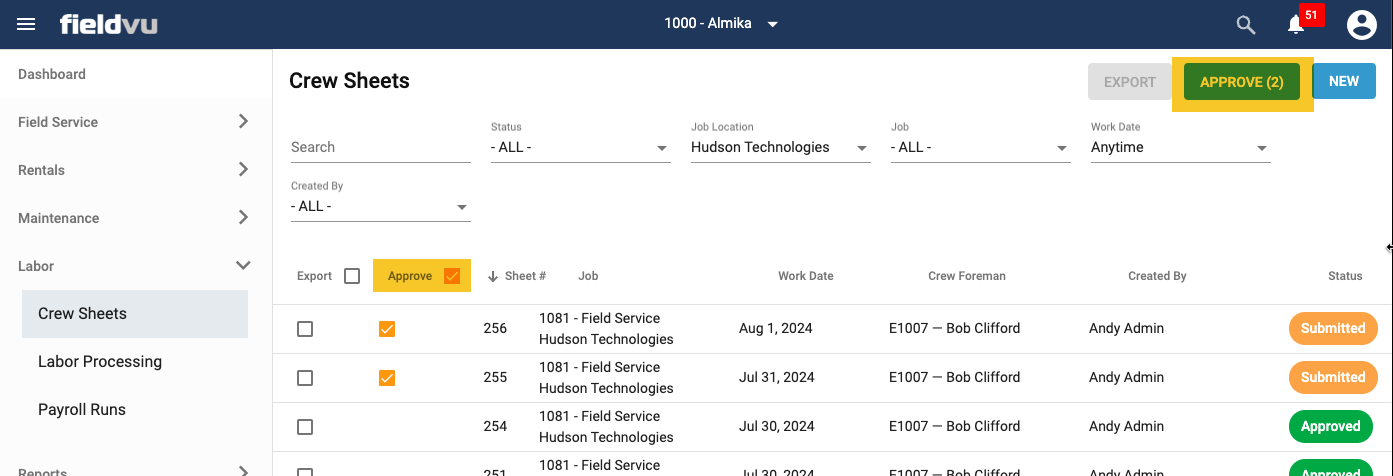Click job 1081 - Field Service in sheet 254 row
Screen dimensions: 1393x476
[600, 416]
